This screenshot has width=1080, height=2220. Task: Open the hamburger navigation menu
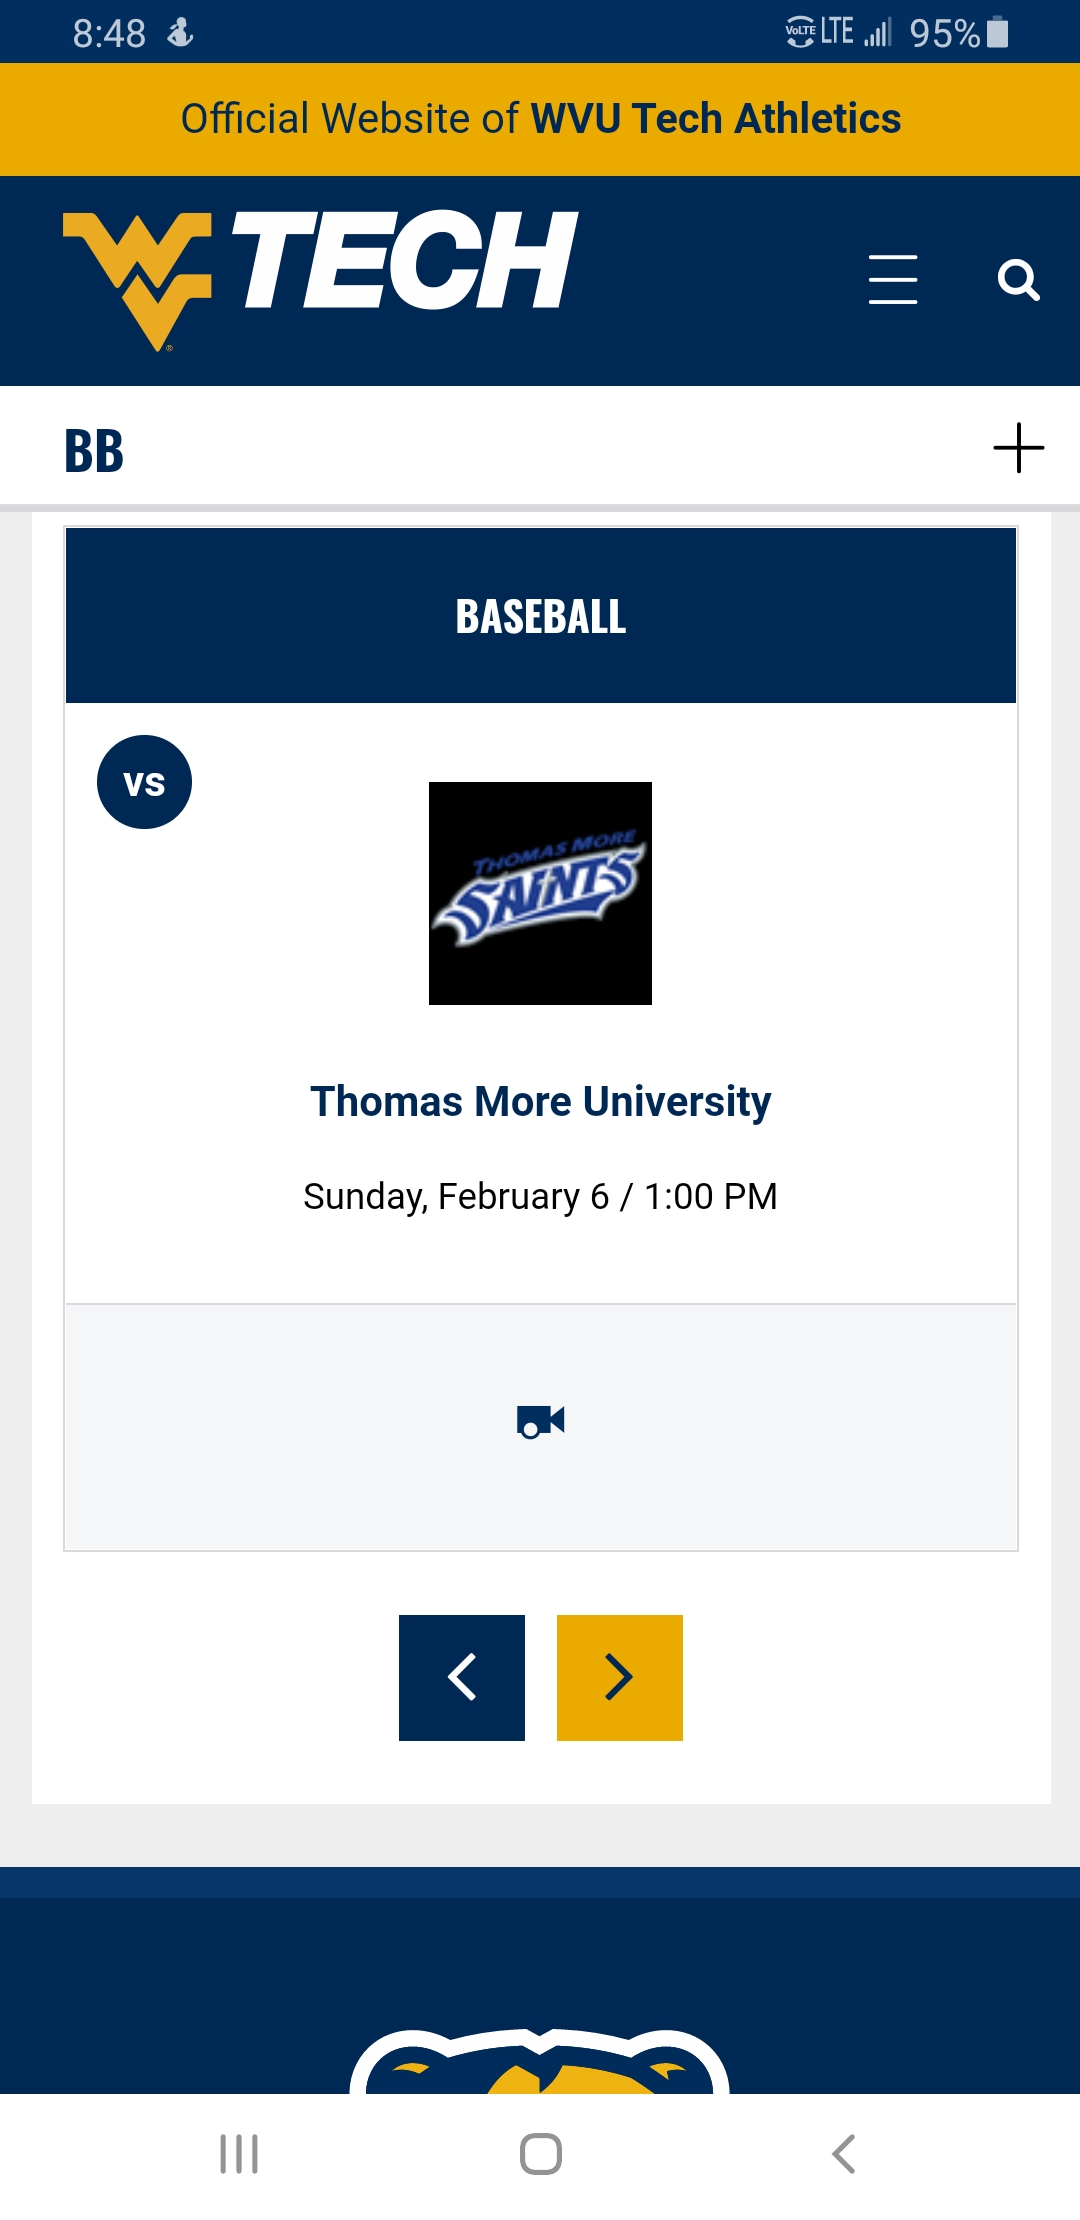(x=892, y=279)
